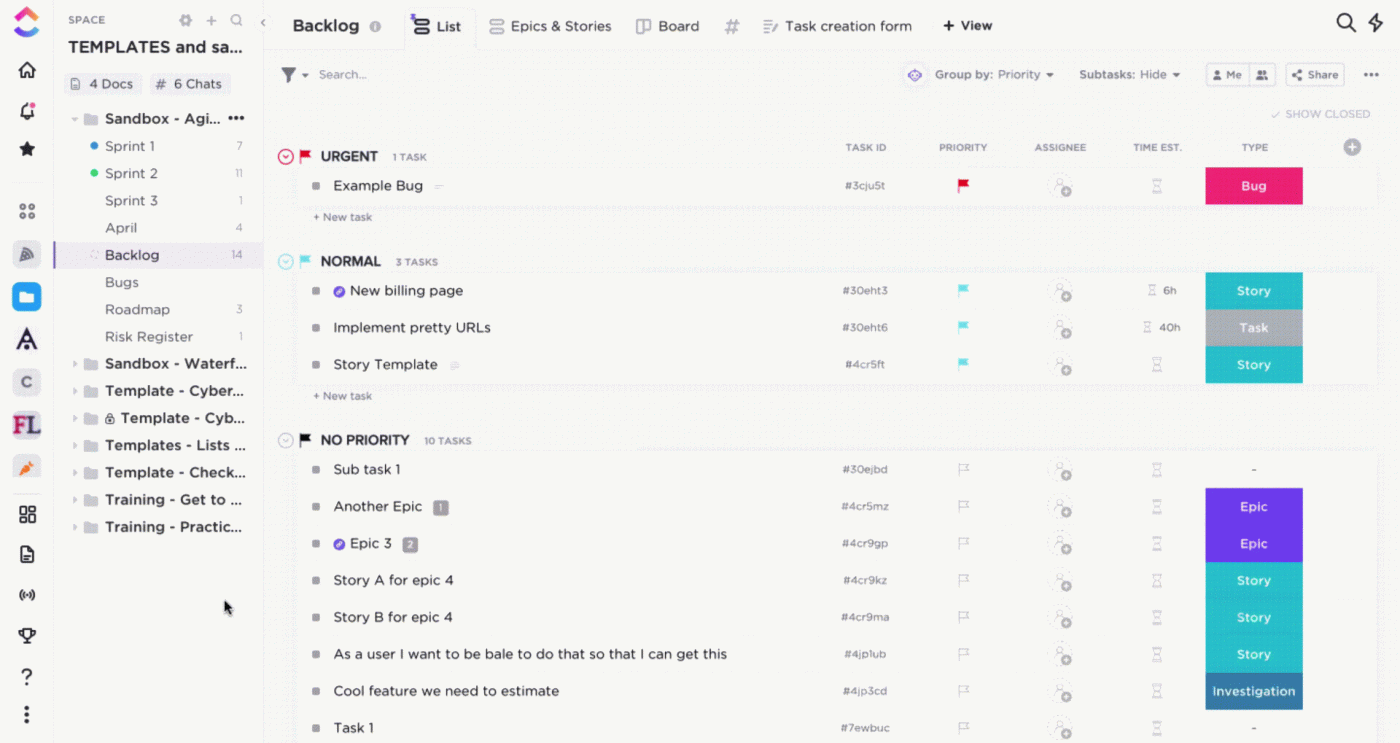Viewport: 1400px width, 743px height.
Task: Toggle status square of Task 1
Action: (316, 728)
